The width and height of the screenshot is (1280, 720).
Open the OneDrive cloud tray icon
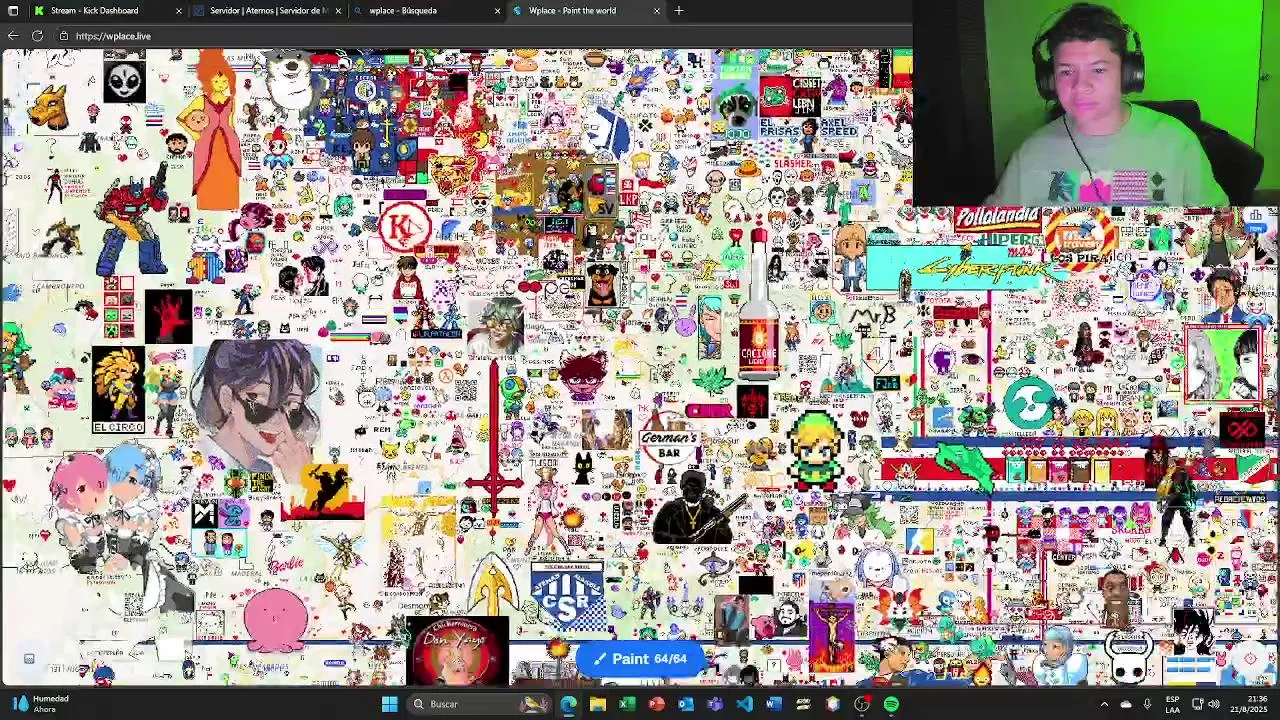coord(1126,704)
